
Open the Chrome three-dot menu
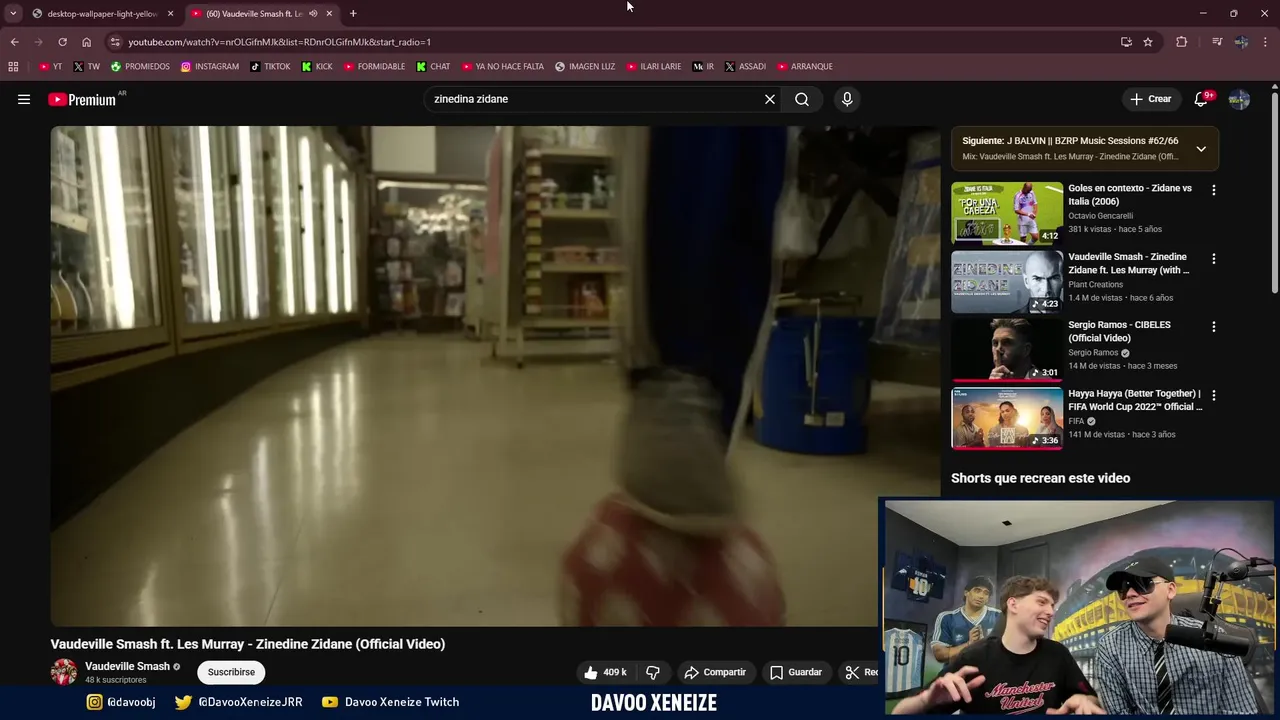pyautogui.click(x=1266, y=42)
